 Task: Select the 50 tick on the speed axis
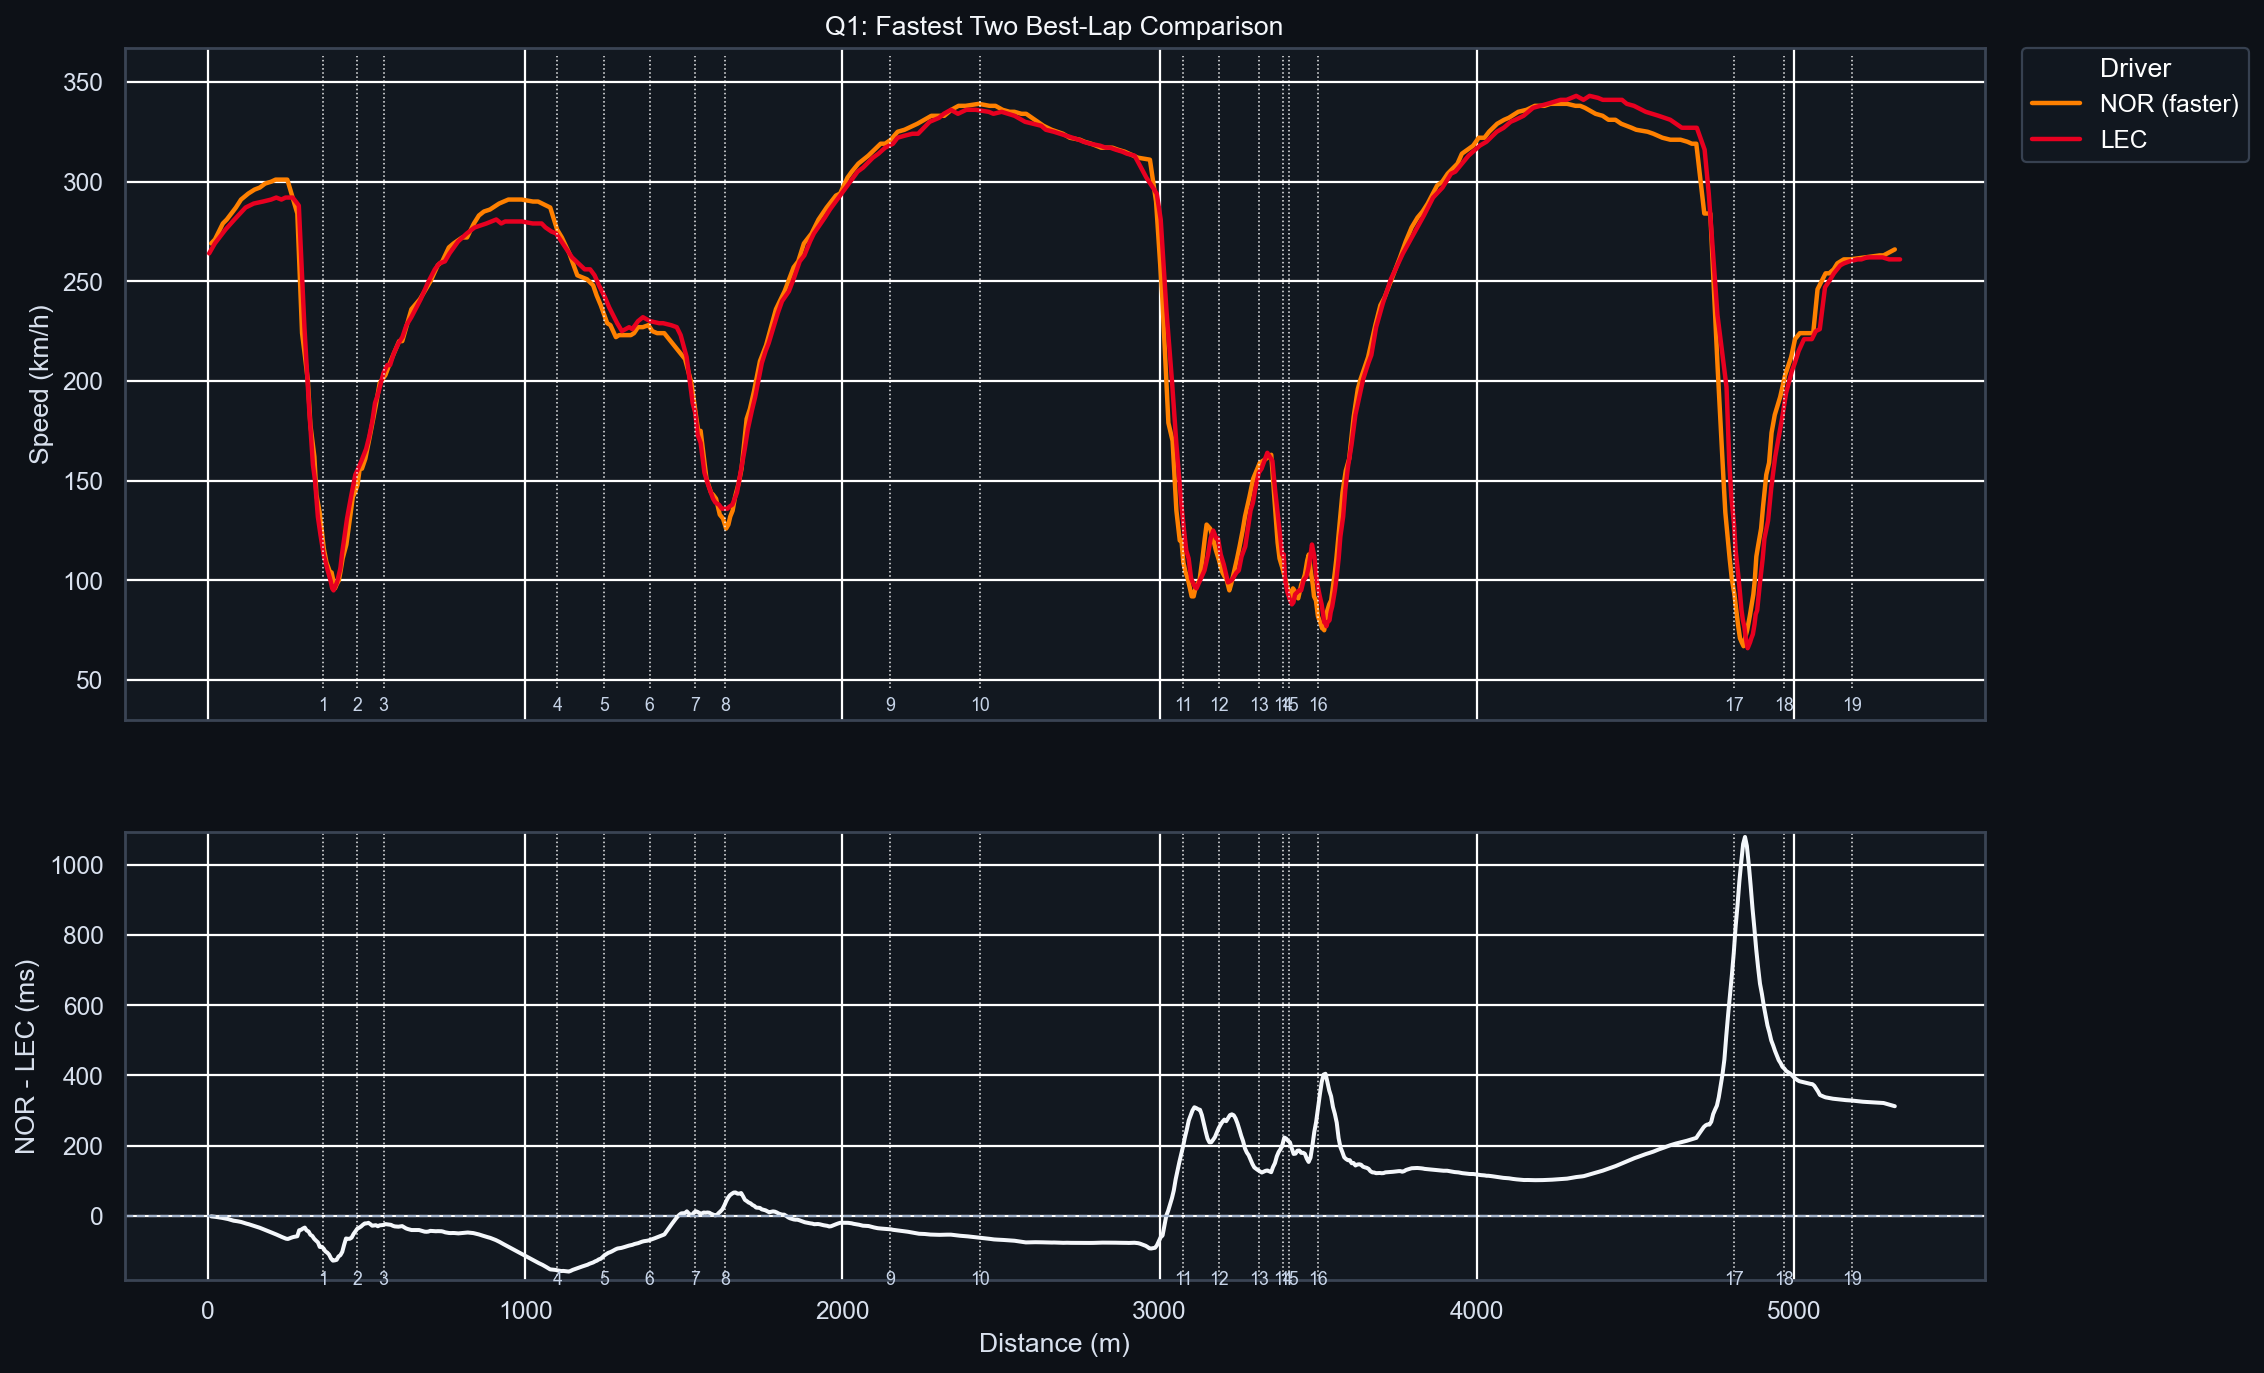pyautogui.click(x=89, y=680)
